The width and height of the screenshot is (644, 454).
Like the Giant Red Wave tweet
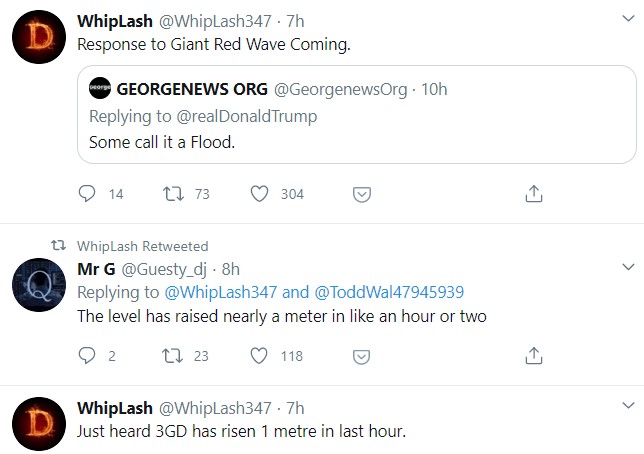point(260,194)
